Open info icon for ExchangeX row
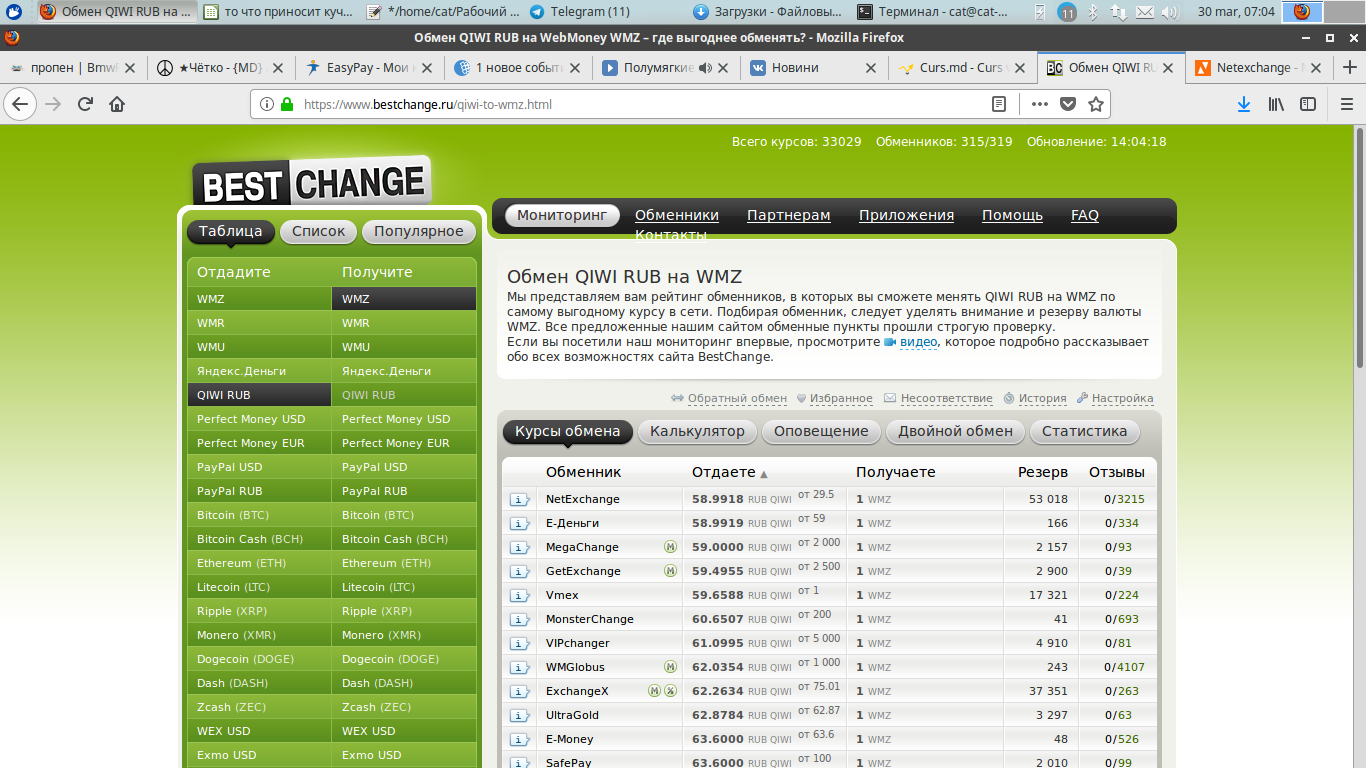 pos(520,691)
